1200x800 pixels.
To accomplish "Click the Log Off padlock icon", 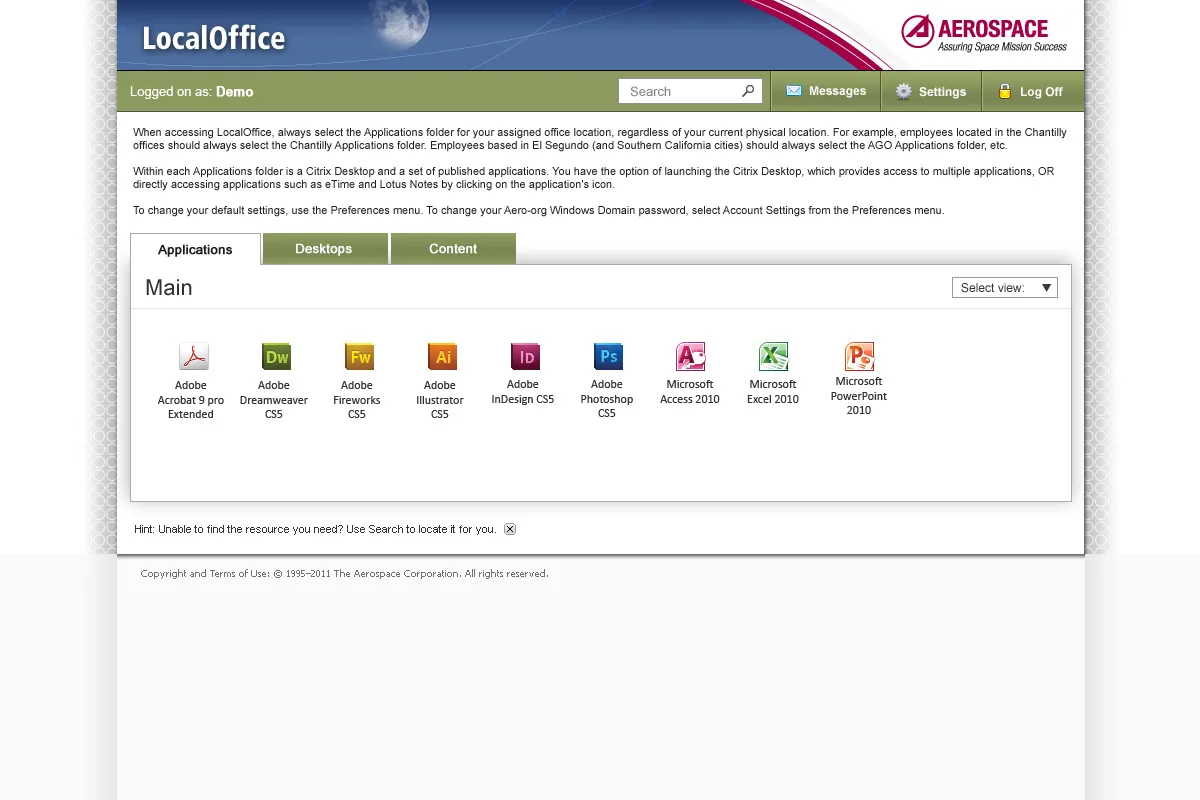I will click(1005, 91).
